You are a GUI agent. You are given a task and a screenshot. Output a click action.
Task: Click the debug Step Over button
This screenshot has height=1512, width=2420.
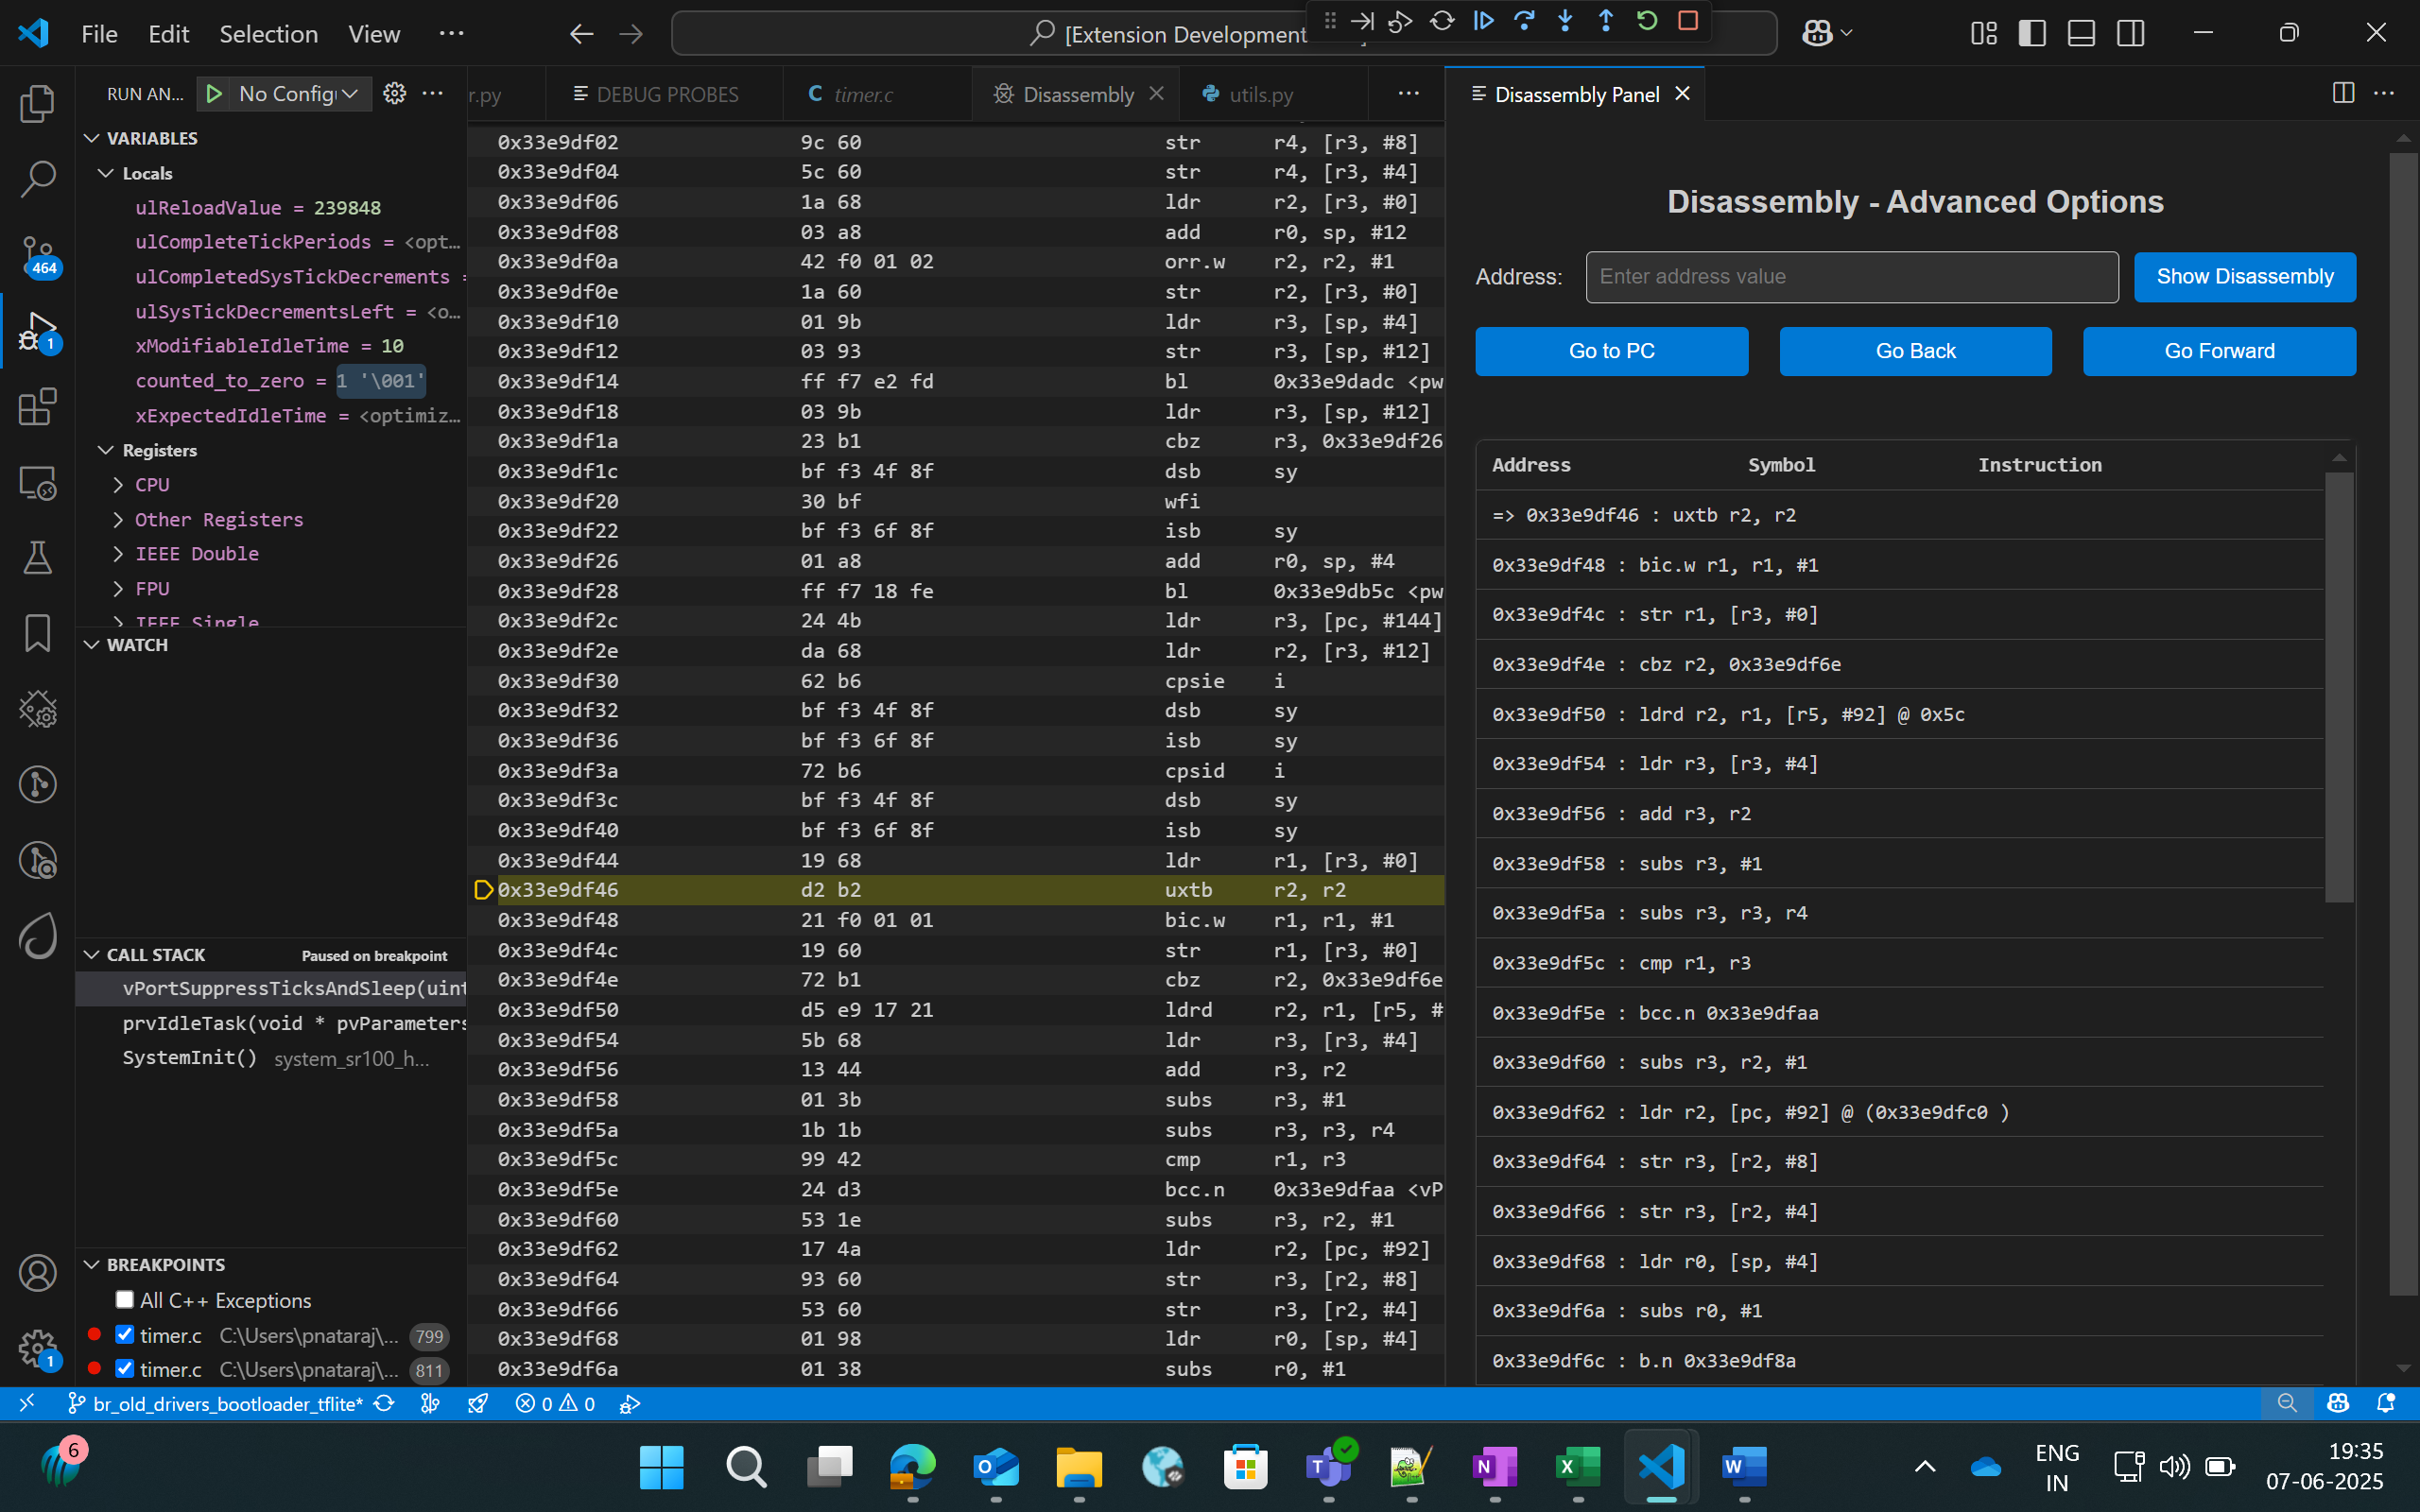(1524, 21)
